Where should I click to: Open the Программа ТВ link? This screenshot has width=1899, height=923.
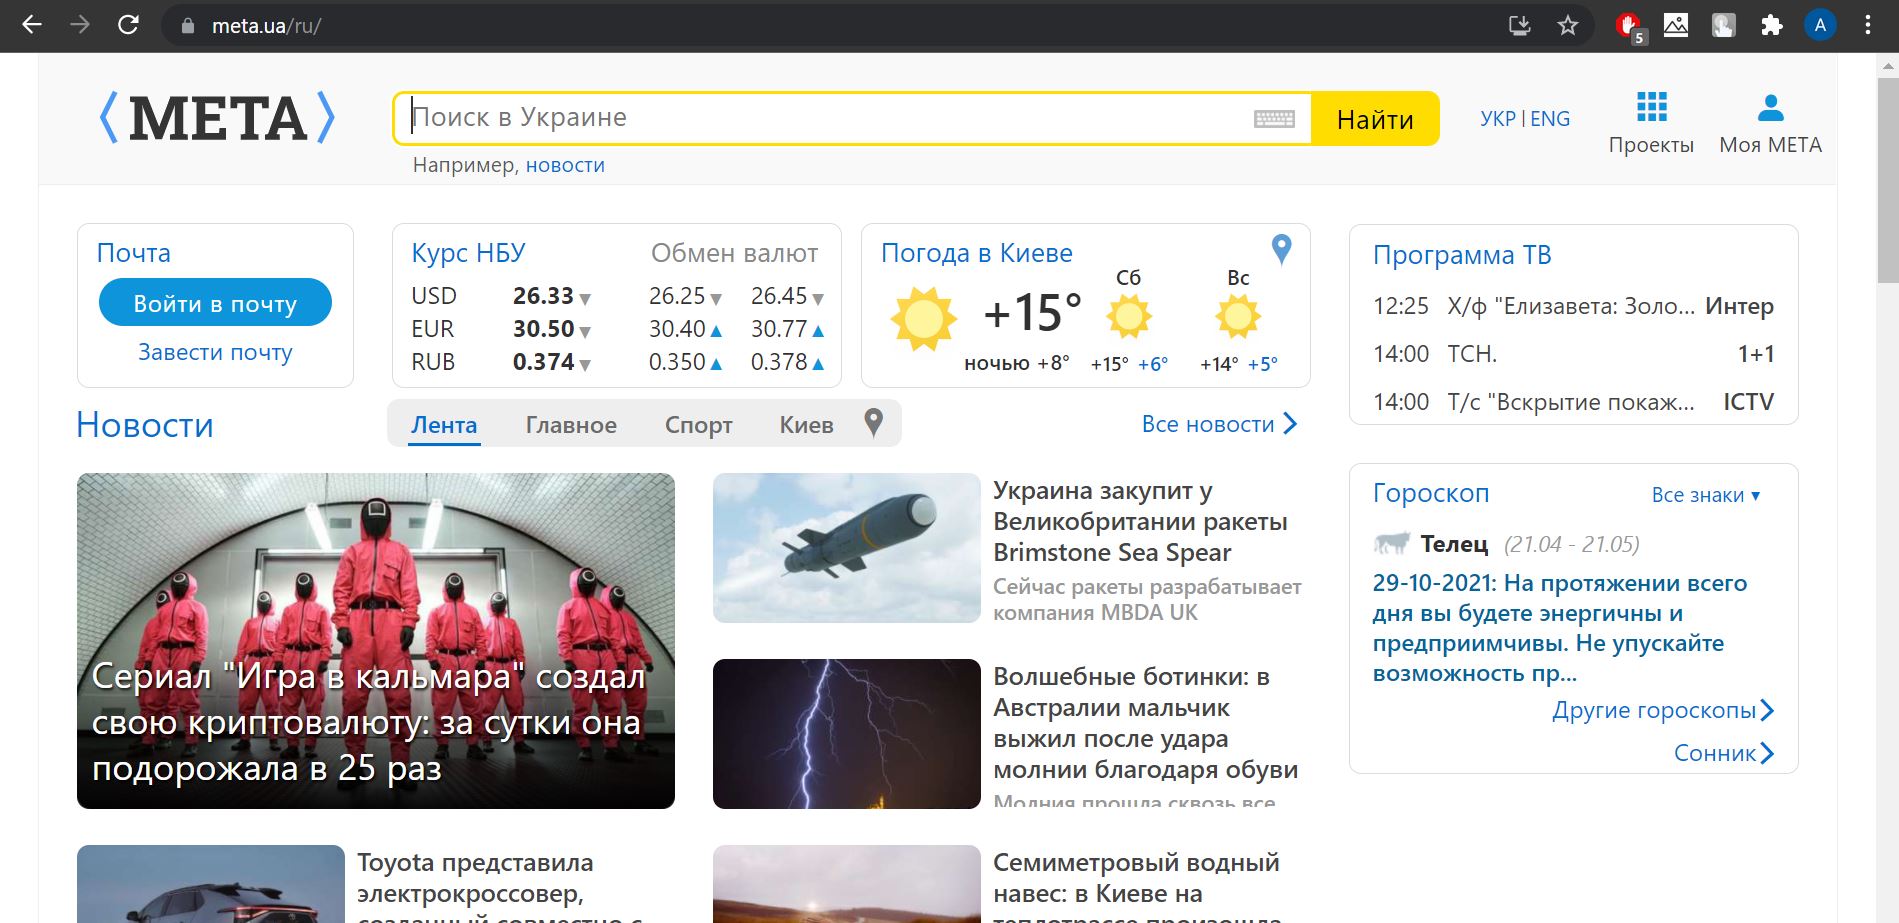[x=1462, y=255]
